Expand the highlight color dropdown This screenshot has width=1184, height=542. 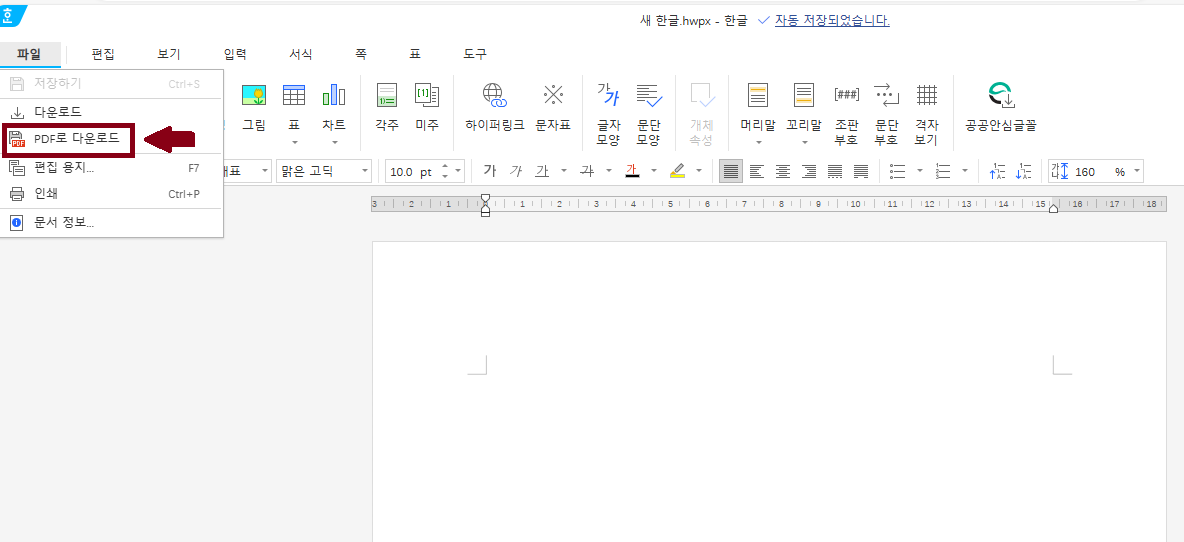point(699,171)
